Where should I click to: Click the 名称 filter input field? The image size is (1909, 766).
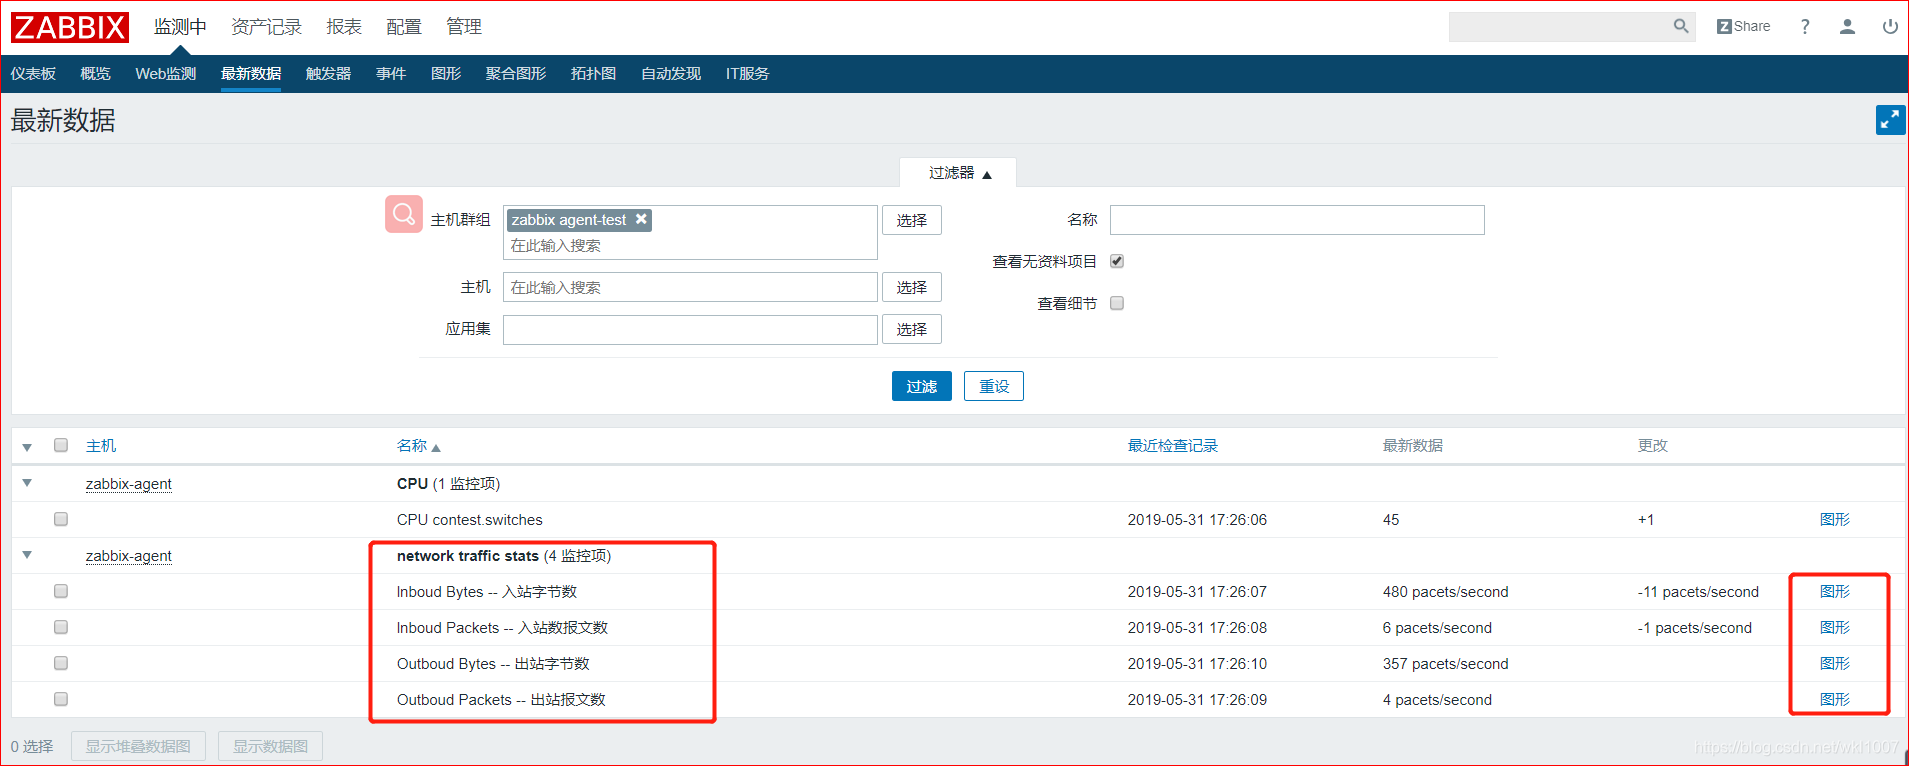pos(1297,220)
